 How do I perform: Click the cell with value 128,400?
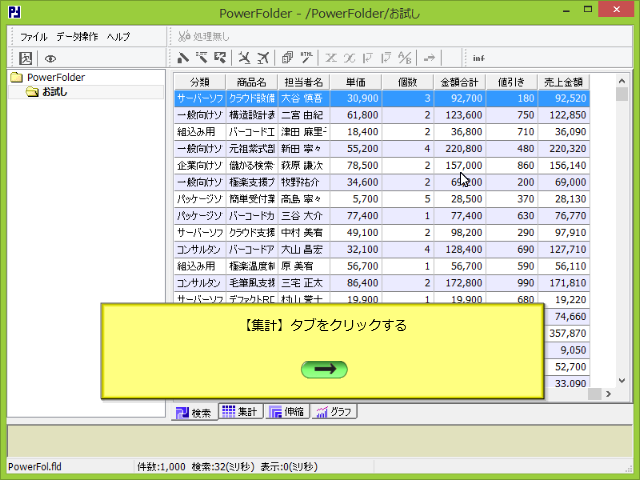(x=459, y=249)
